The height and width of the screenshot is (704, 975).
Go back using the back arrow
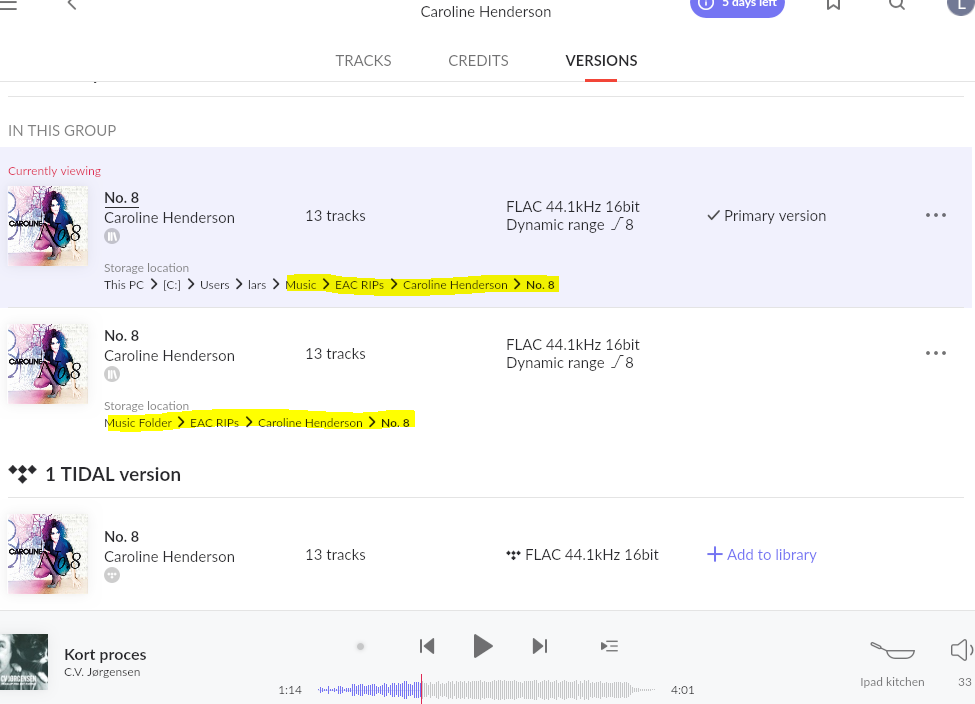point(70,5)
